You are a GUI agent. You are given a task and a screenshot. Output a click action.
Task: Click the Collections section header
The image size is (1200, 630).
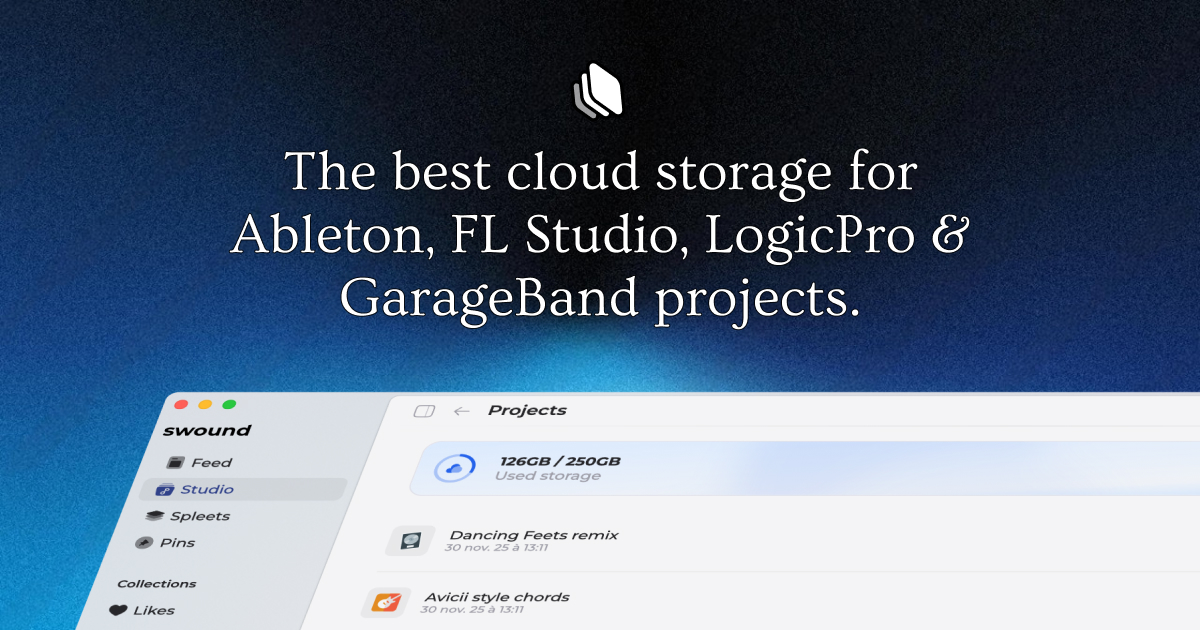[x=156, y=584]
